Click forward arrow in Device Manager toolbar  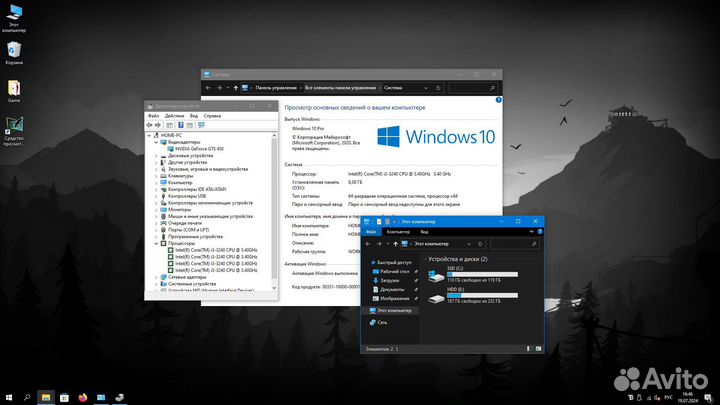(x=158, y=125)
